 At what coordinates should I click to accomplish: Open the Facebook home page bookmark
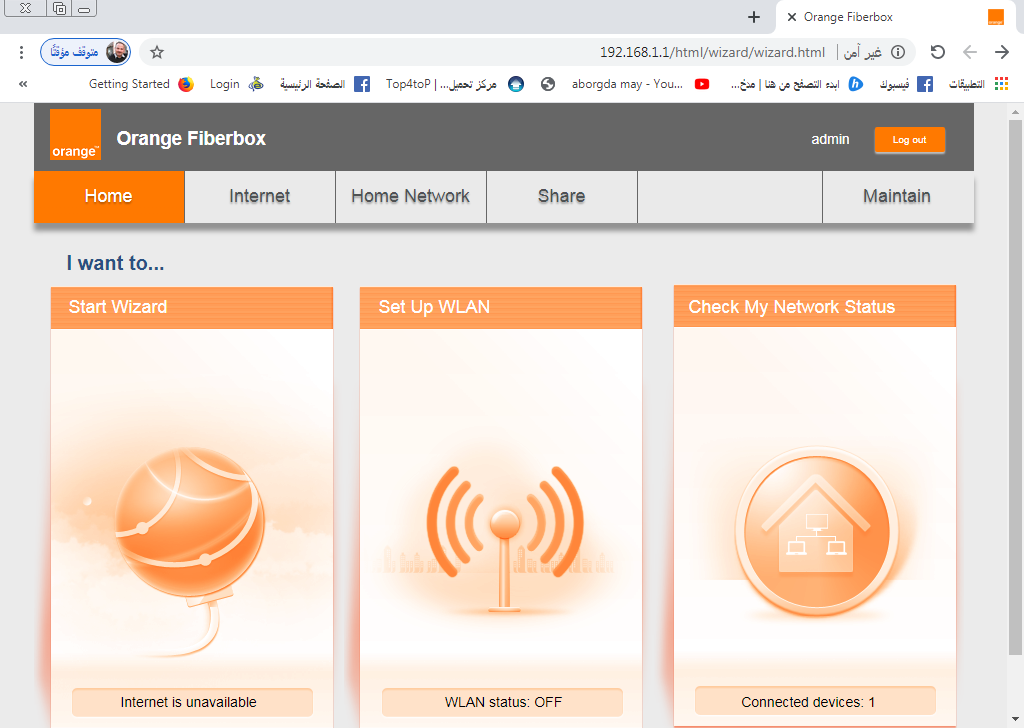coord(325,84)
